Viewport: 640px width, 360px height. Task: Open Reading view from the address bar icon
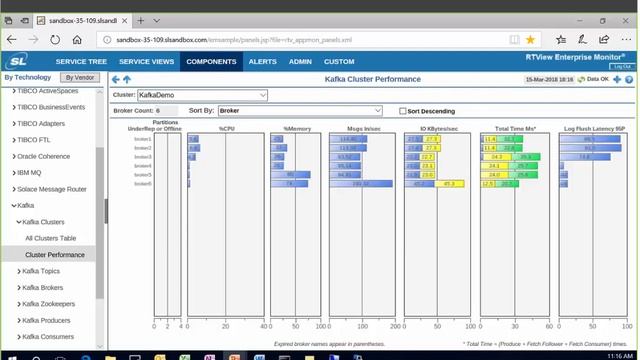click(514, 40)
